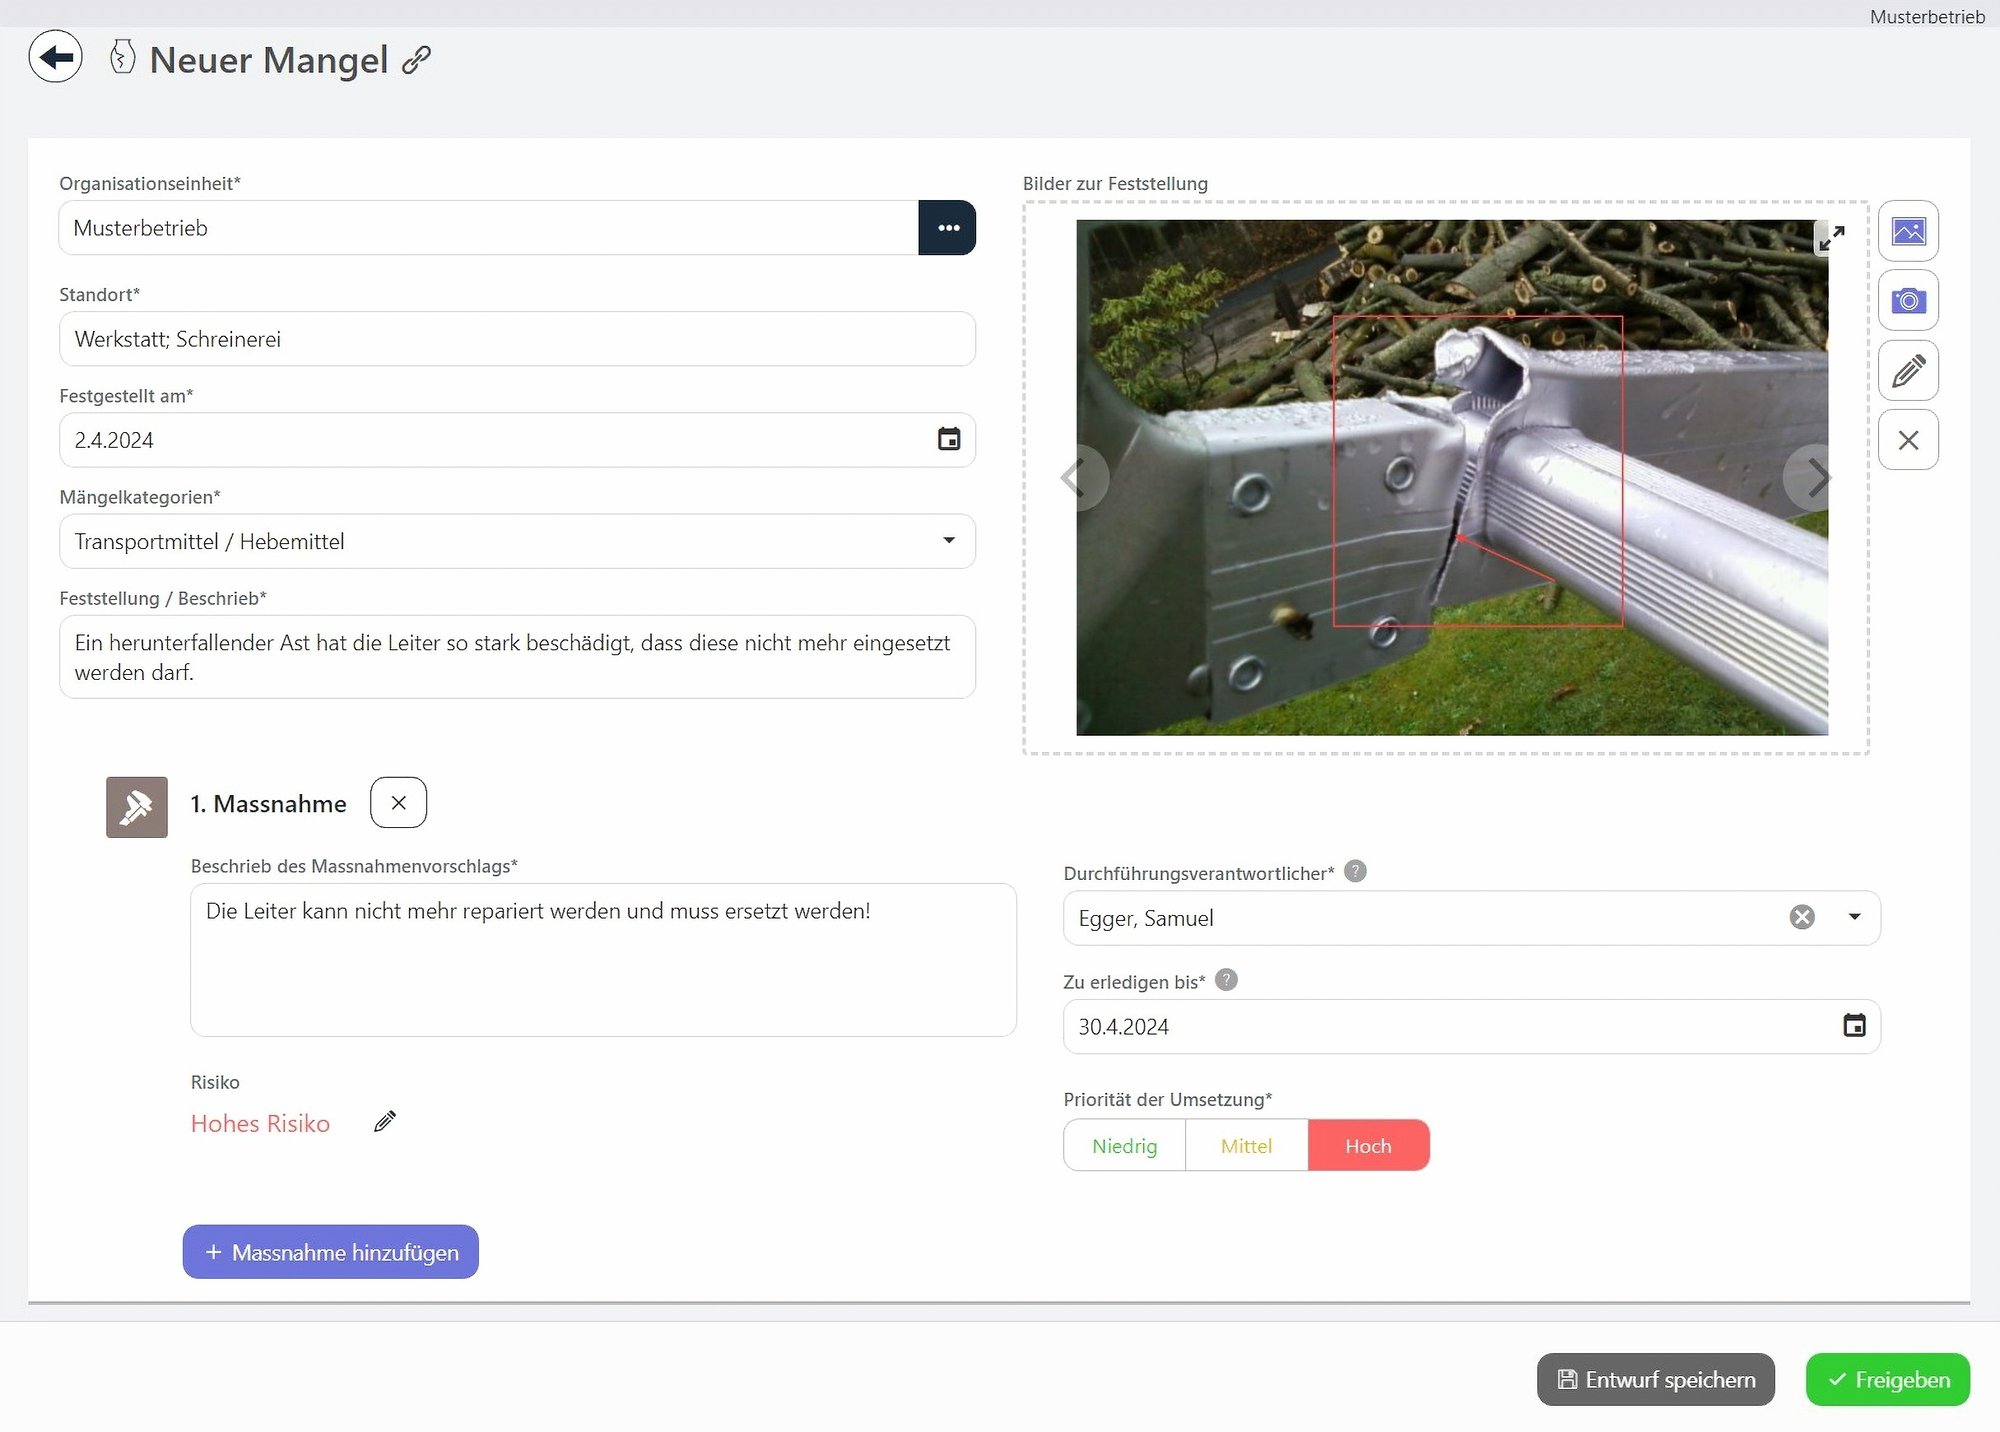This screenshot has height=1432, width=2000.
Task: Take a photo with the camera icon
Action: pyautogui.click(x=1908, y=300)
